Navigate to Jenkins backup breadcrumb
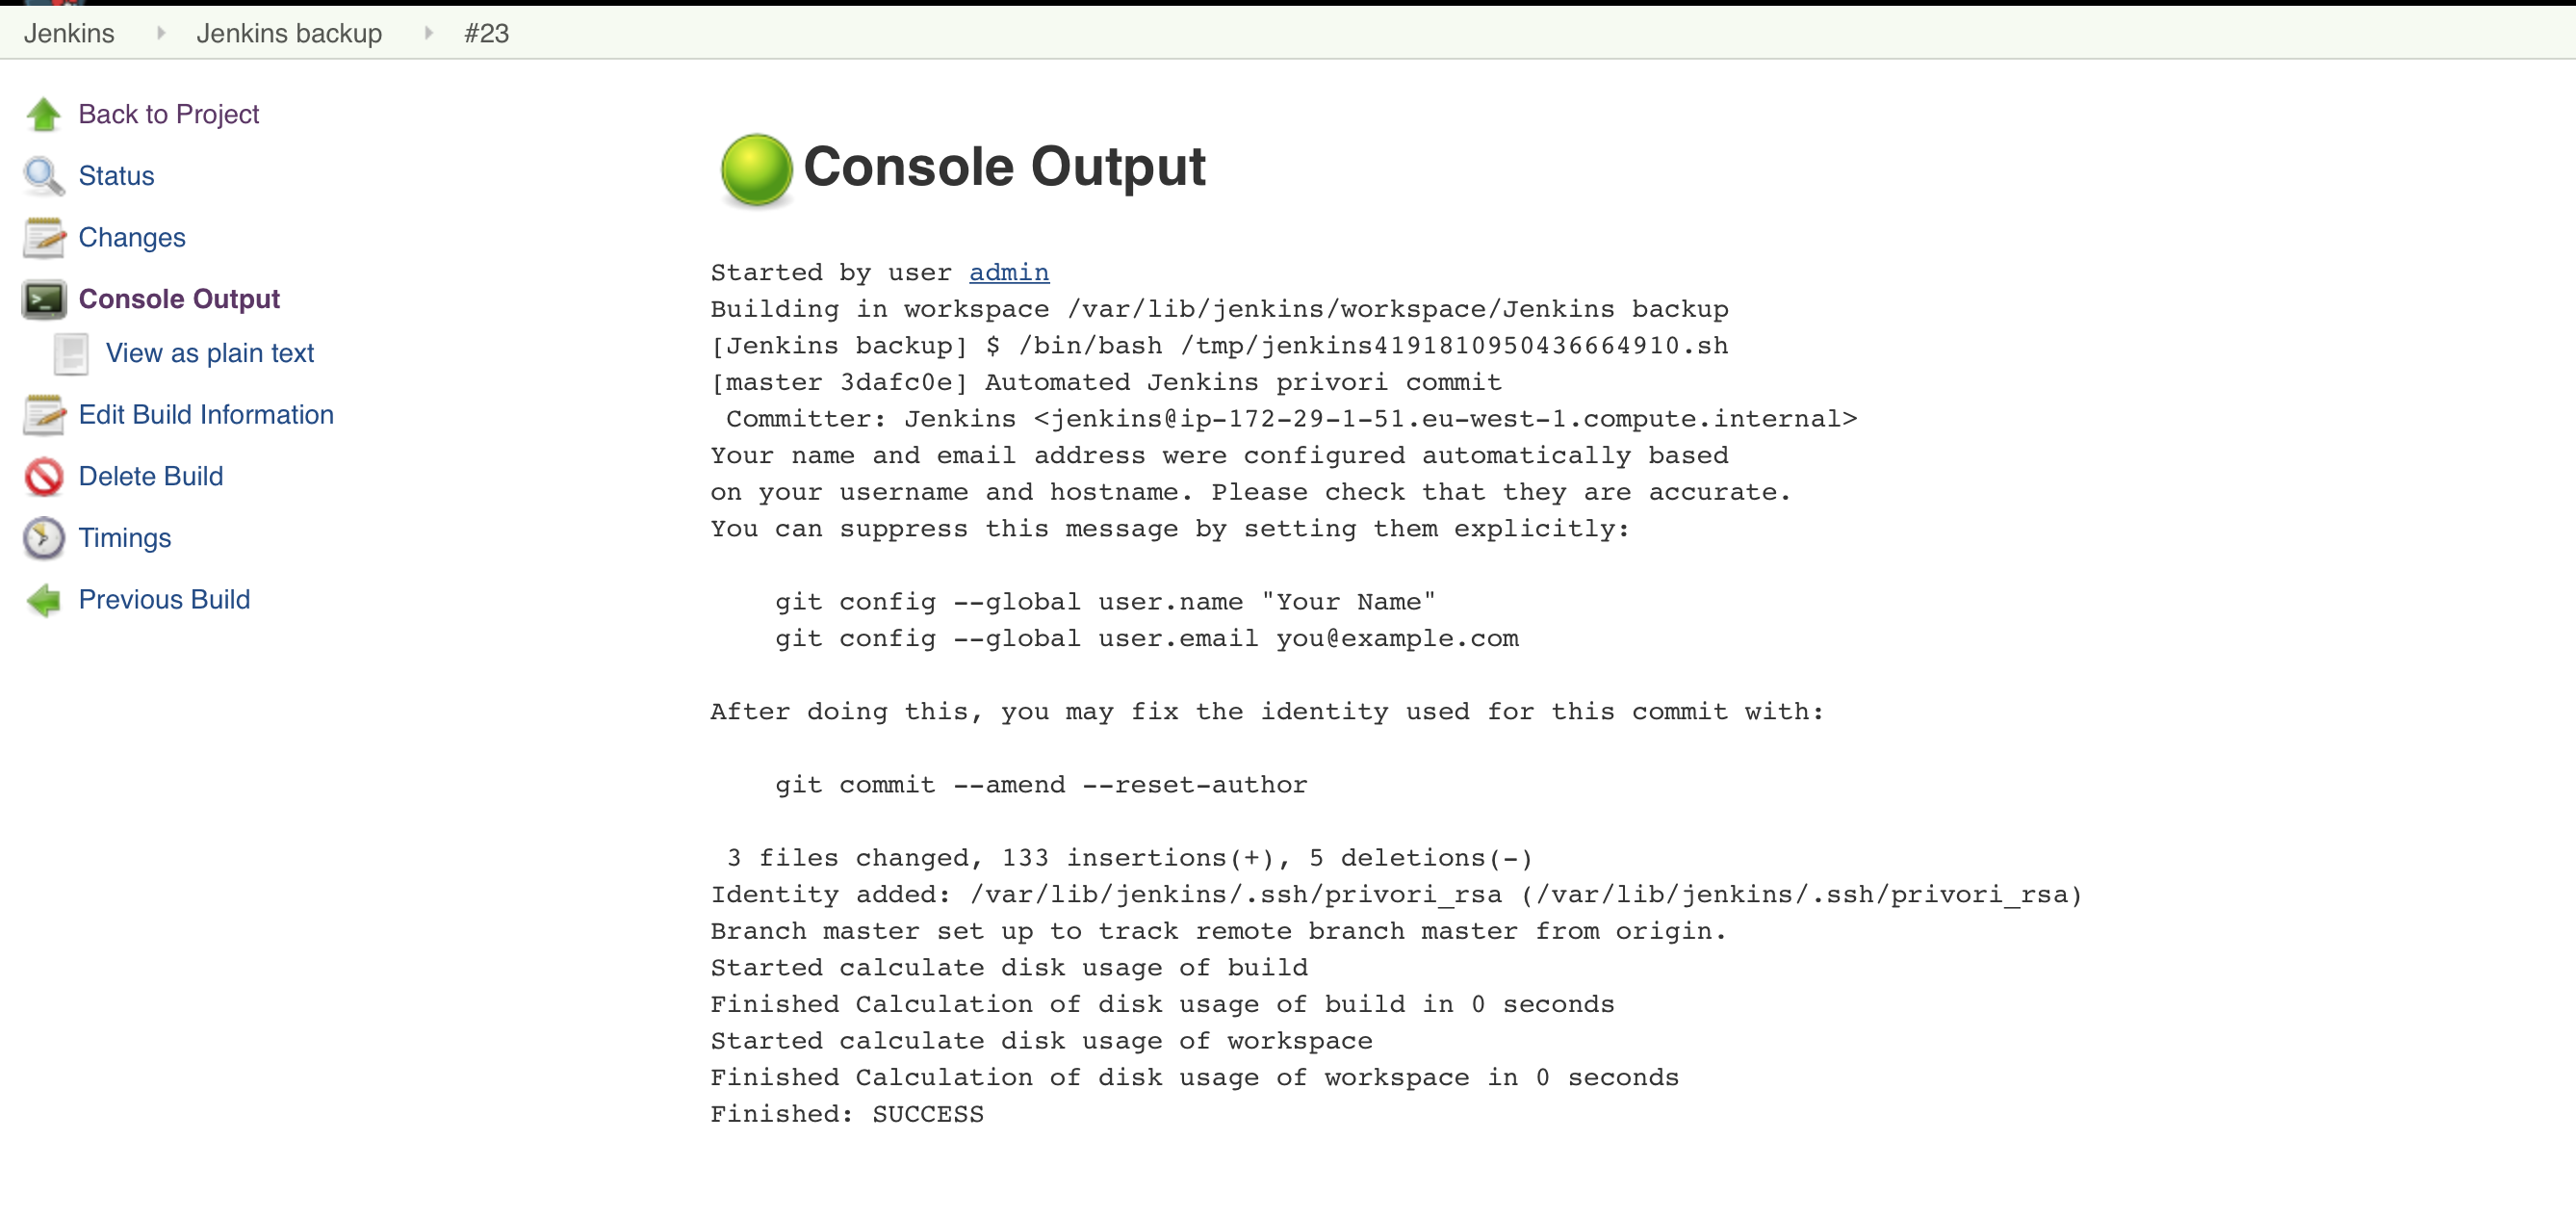This screenshot has height=1219, width=2576. pos(288,31)
